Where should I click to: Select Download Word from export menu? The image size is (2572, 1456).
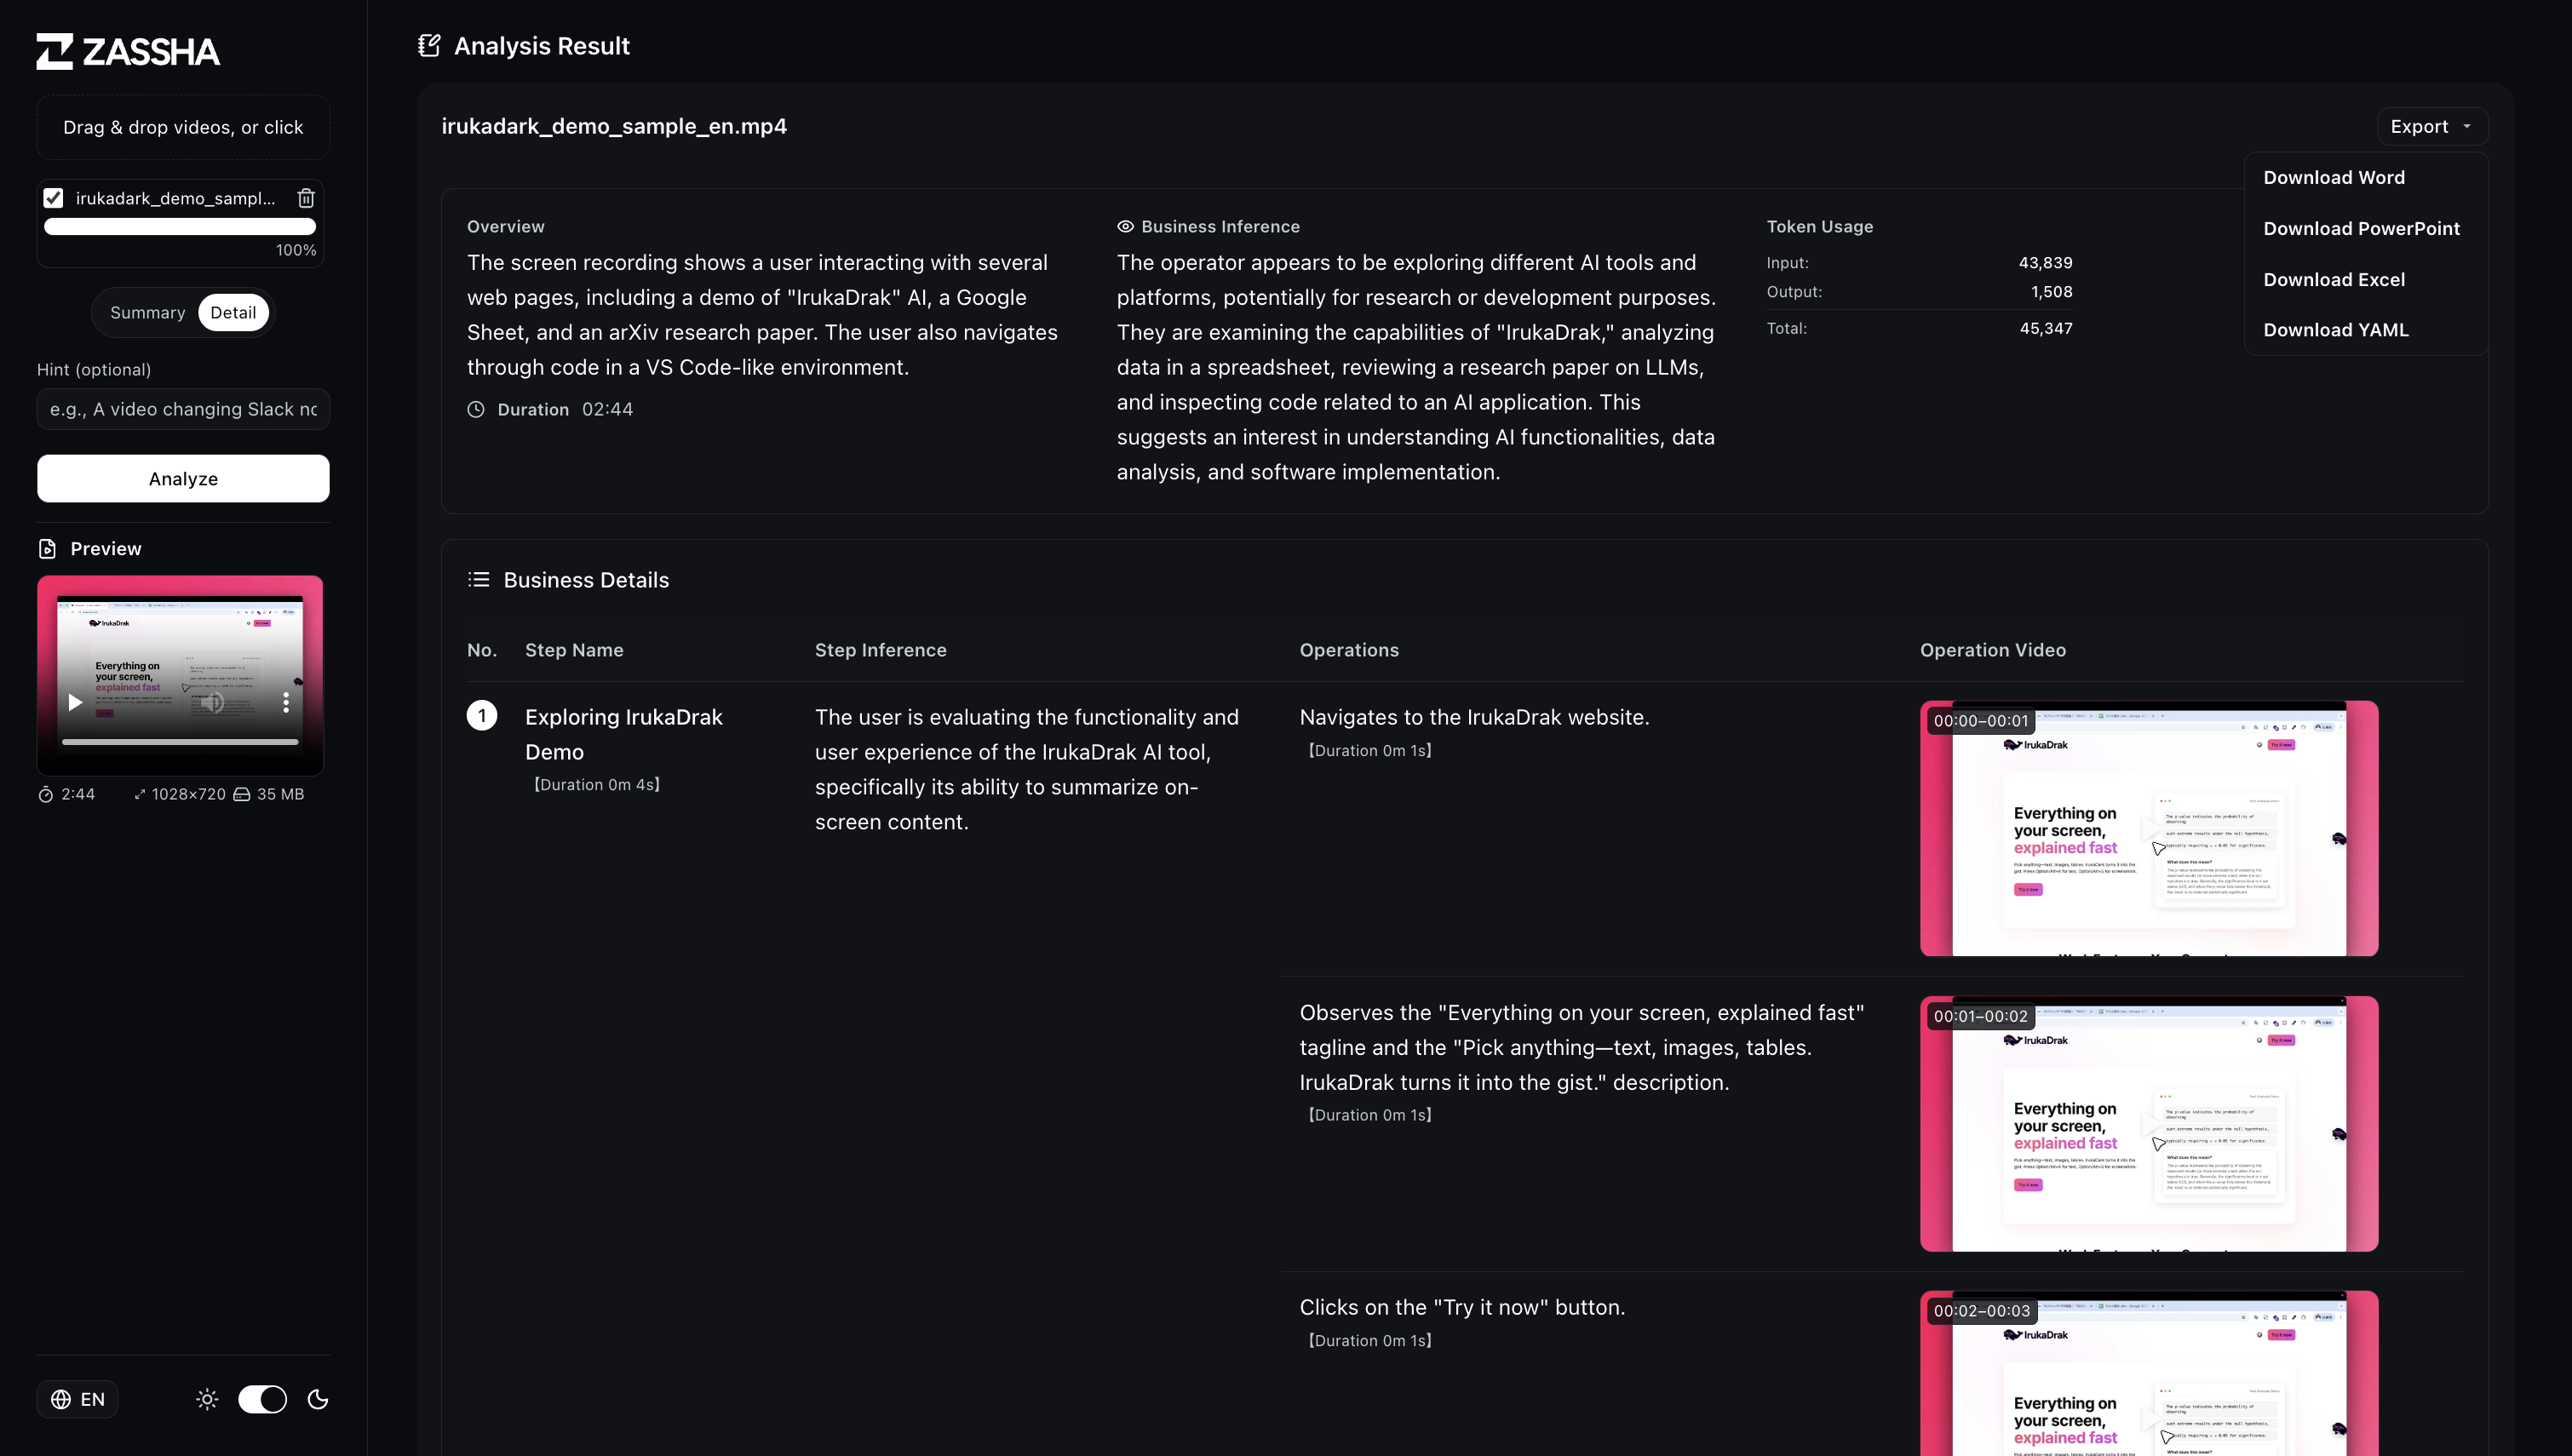point(2334,177)
